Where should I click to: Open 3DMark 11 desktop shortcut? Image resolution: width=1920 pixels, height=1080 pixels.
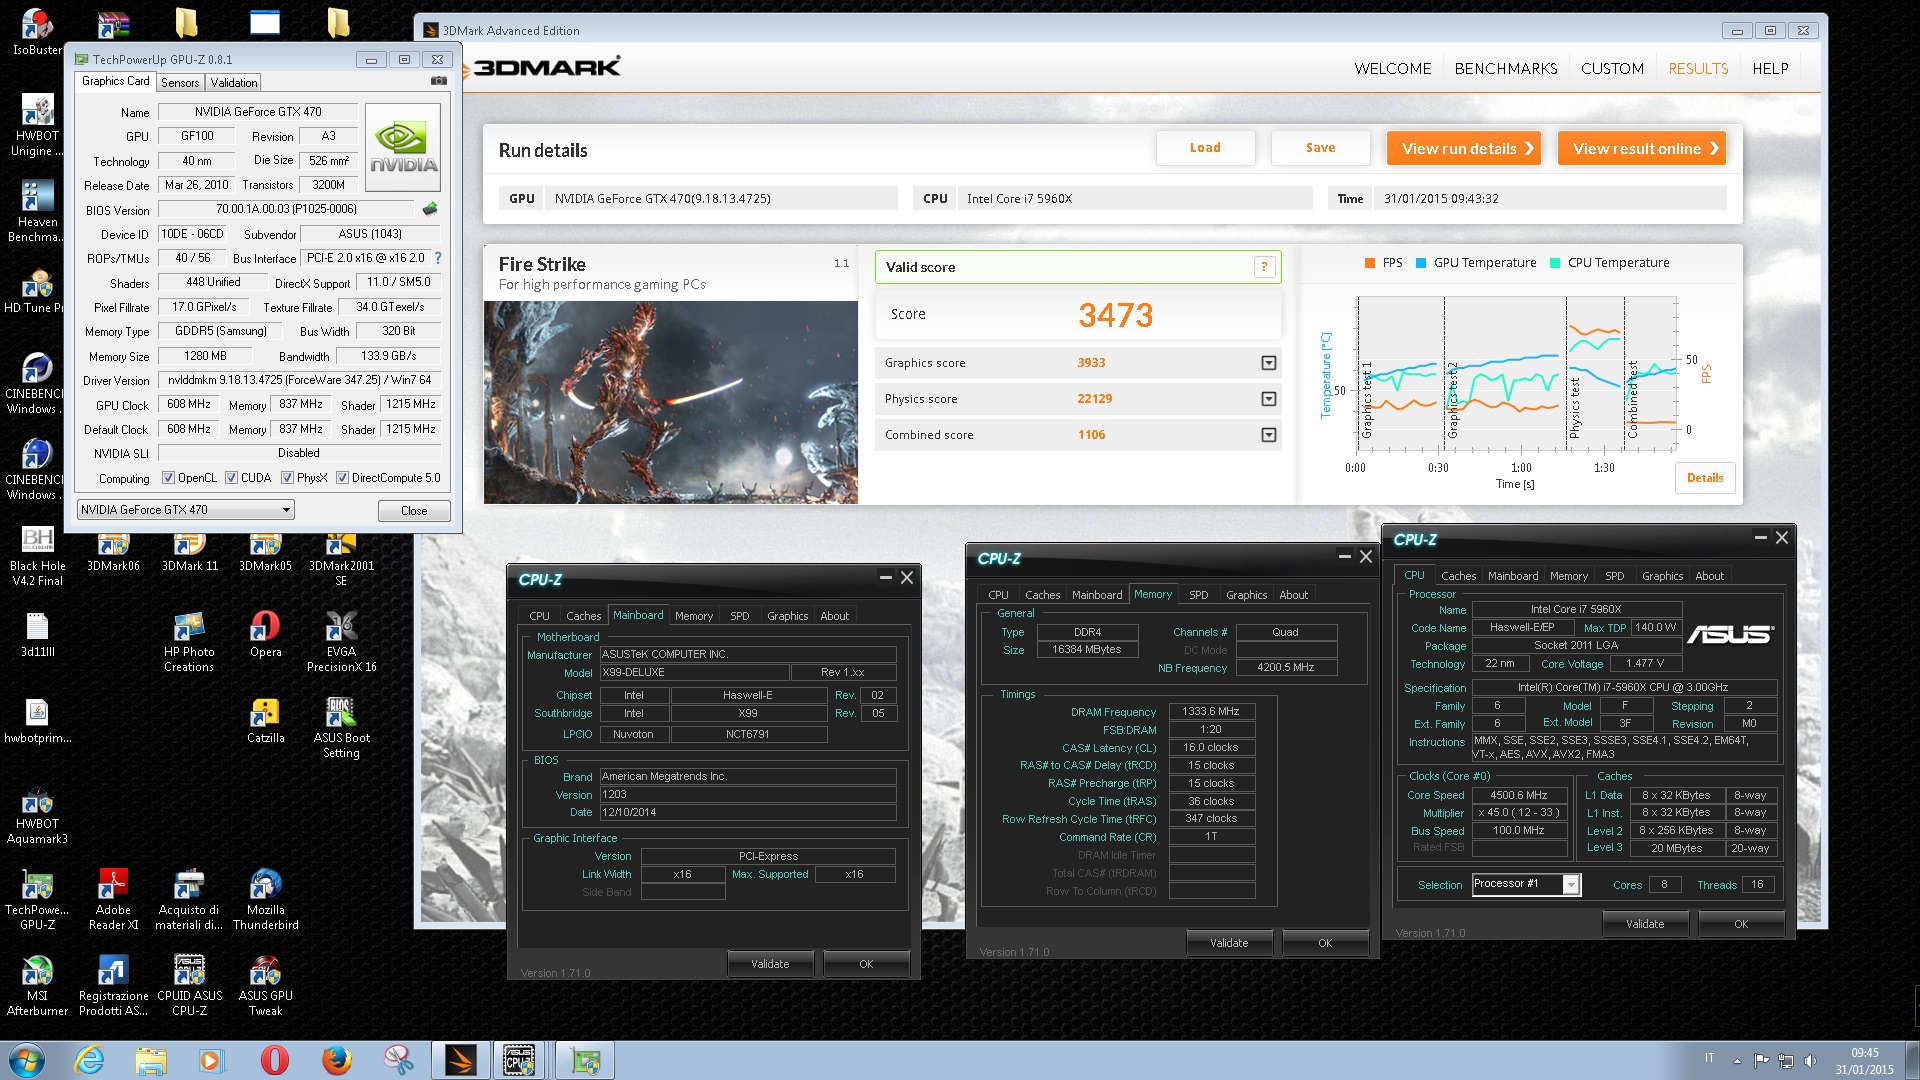(x=190, y=551)
